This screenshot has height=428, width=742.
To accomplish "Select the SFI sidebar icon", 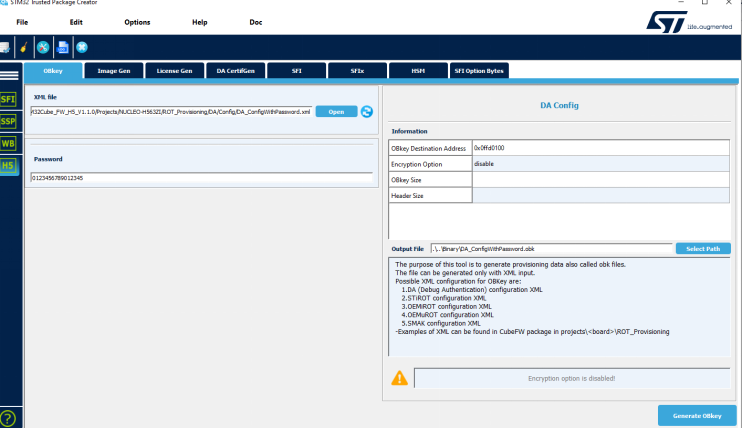I will click(8, 99).
